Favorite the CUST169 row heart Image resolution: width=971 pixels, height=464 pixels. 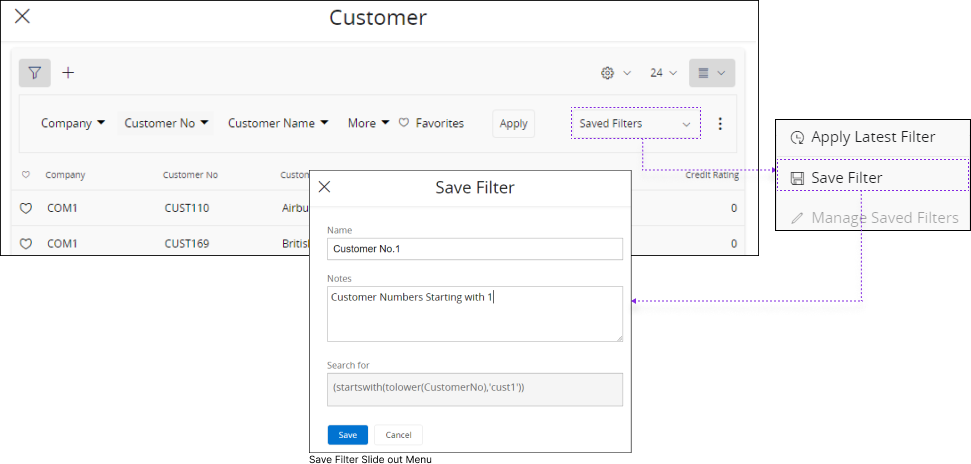(26, 244)
